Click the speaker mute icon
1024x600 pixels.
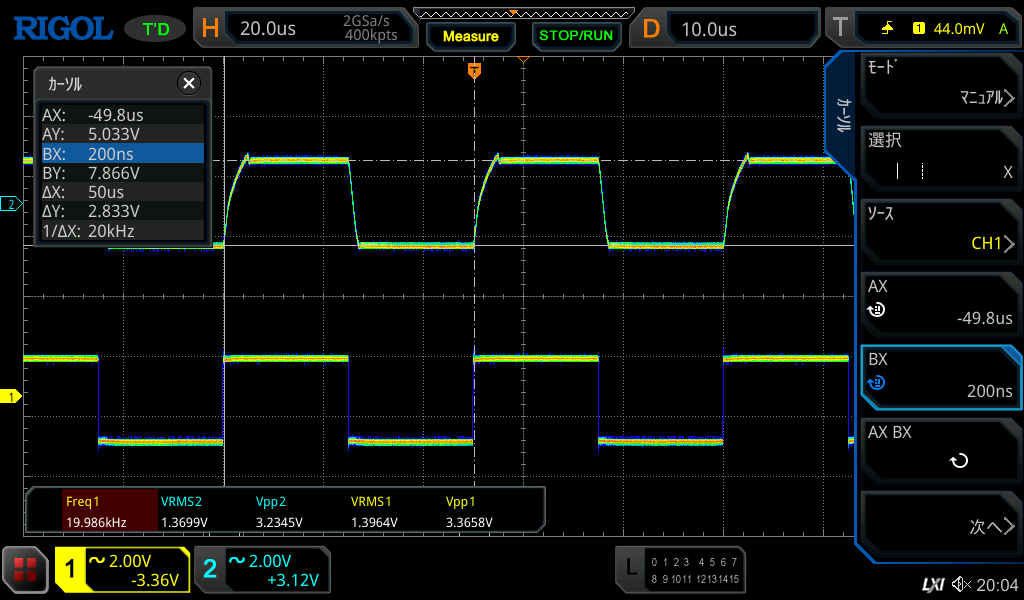pos(961,584)
